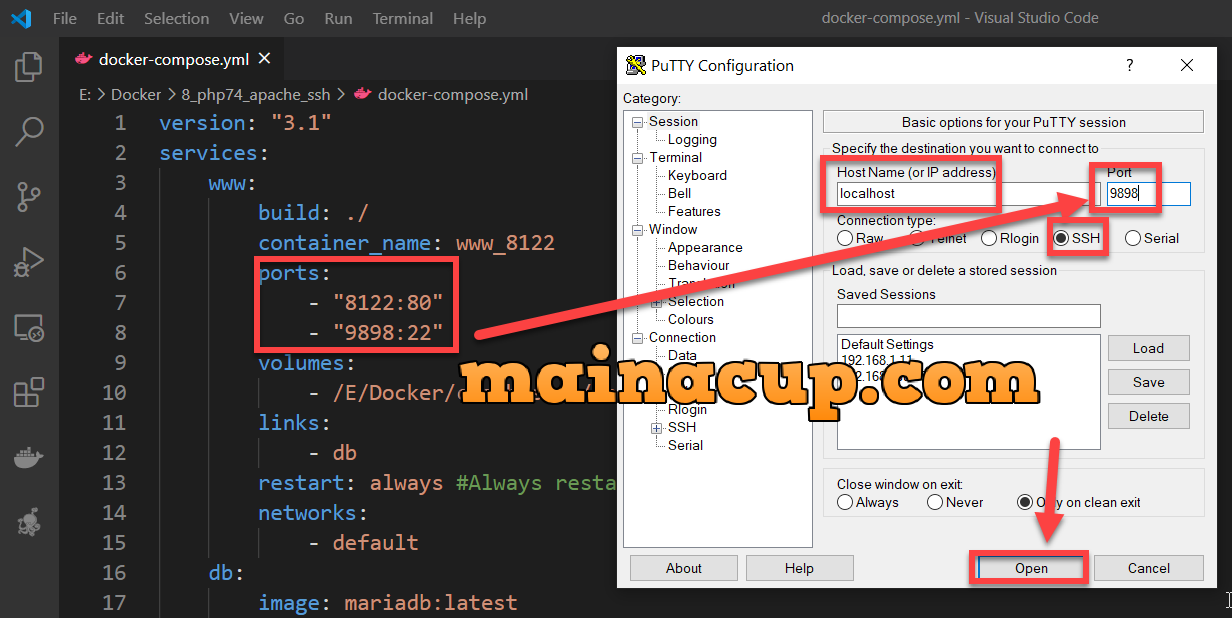1232x618 pixels.
Task: Click the Saved Sessions name field
Action: tap(968, 316)
